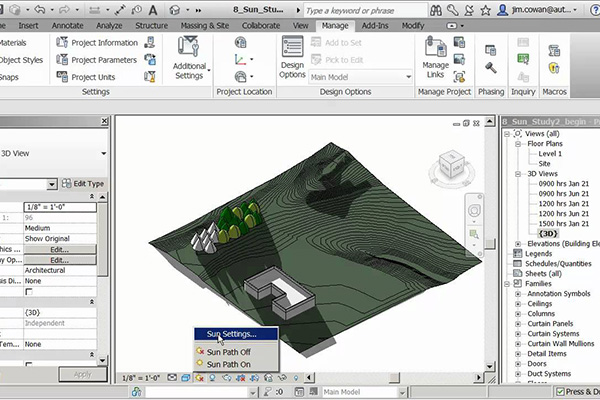Choose Sun Settings... from popup menu
The height and width of the screenshot is (400, 600).
pos(236,334)
